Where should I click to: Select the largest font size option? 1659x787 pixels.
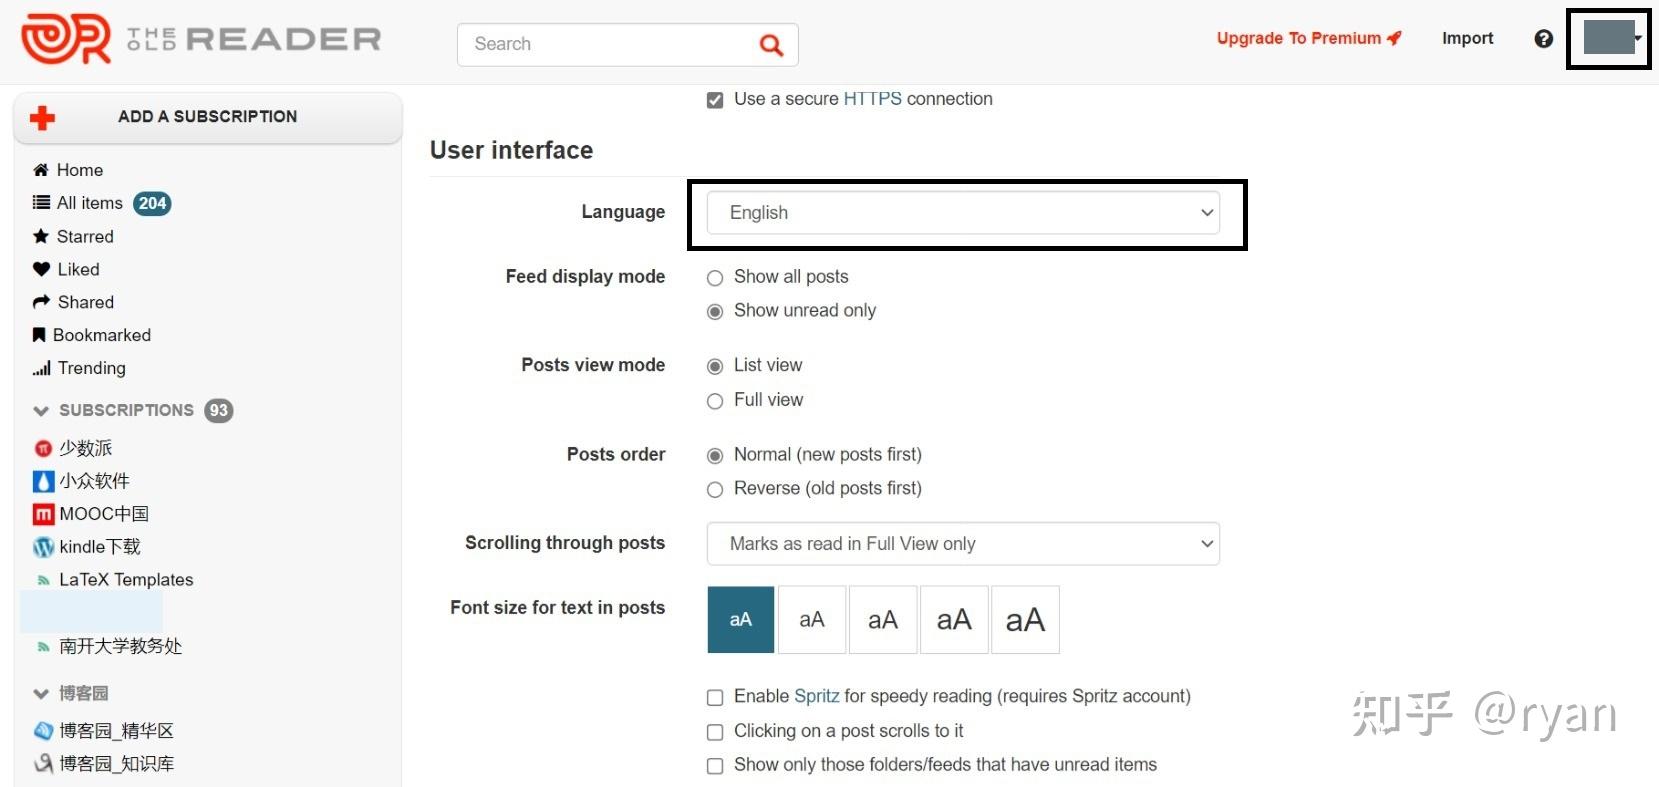[x=1025, y=620]
